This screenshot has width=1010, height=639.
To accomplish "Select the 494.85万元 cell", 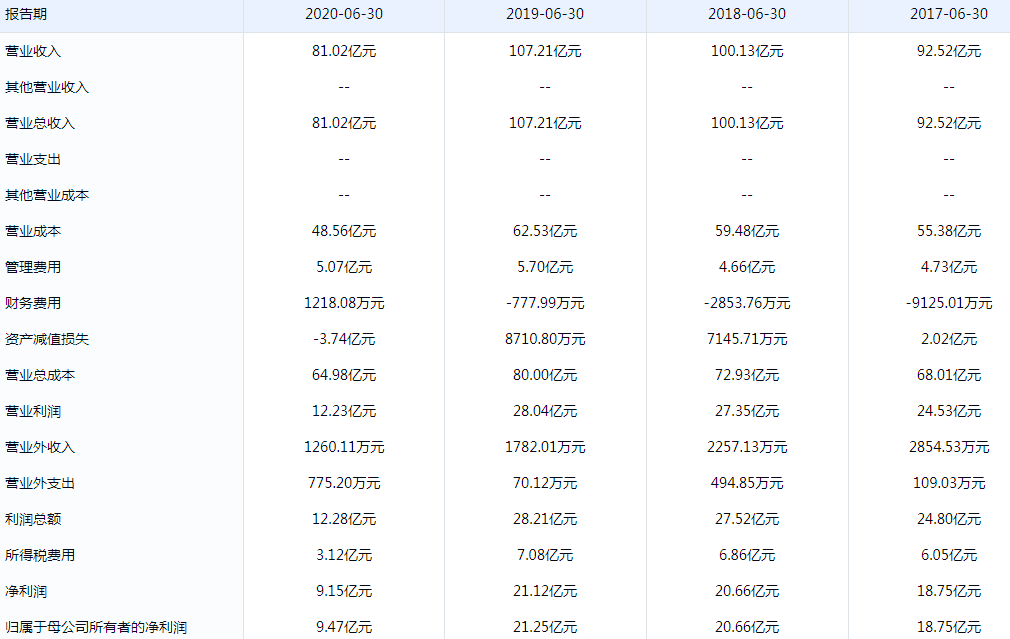I will coord(747,484).
